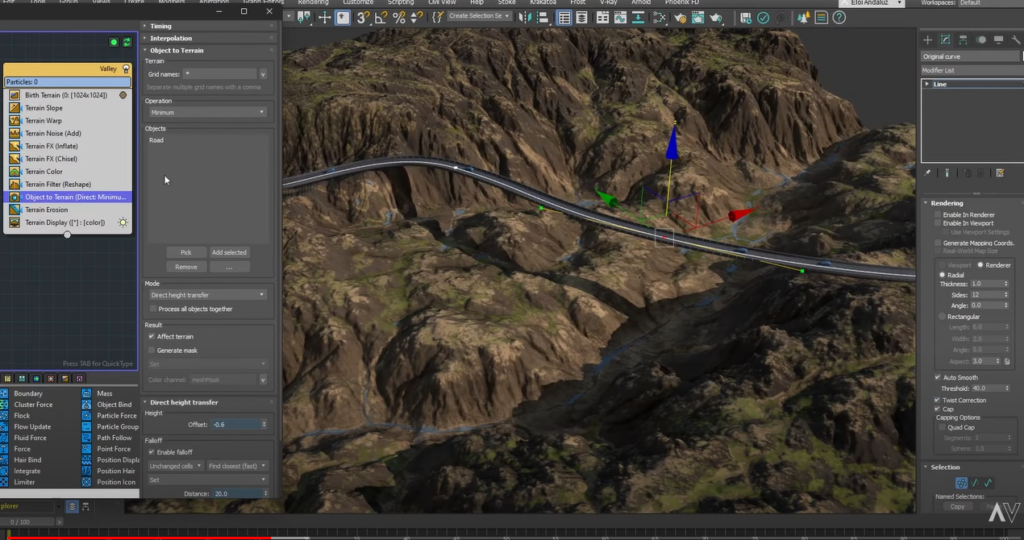
Task: Click the green power icon above Valley event
Action: [x=114, y=42]
